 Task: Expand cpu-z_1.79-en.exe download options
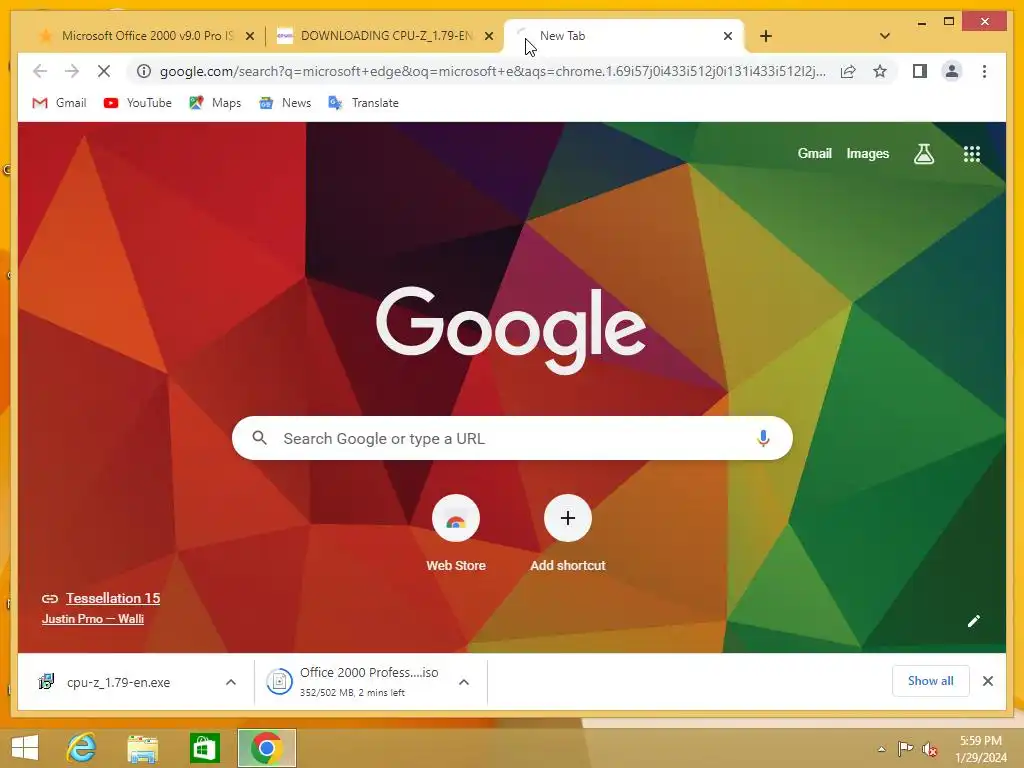(231, 682)
